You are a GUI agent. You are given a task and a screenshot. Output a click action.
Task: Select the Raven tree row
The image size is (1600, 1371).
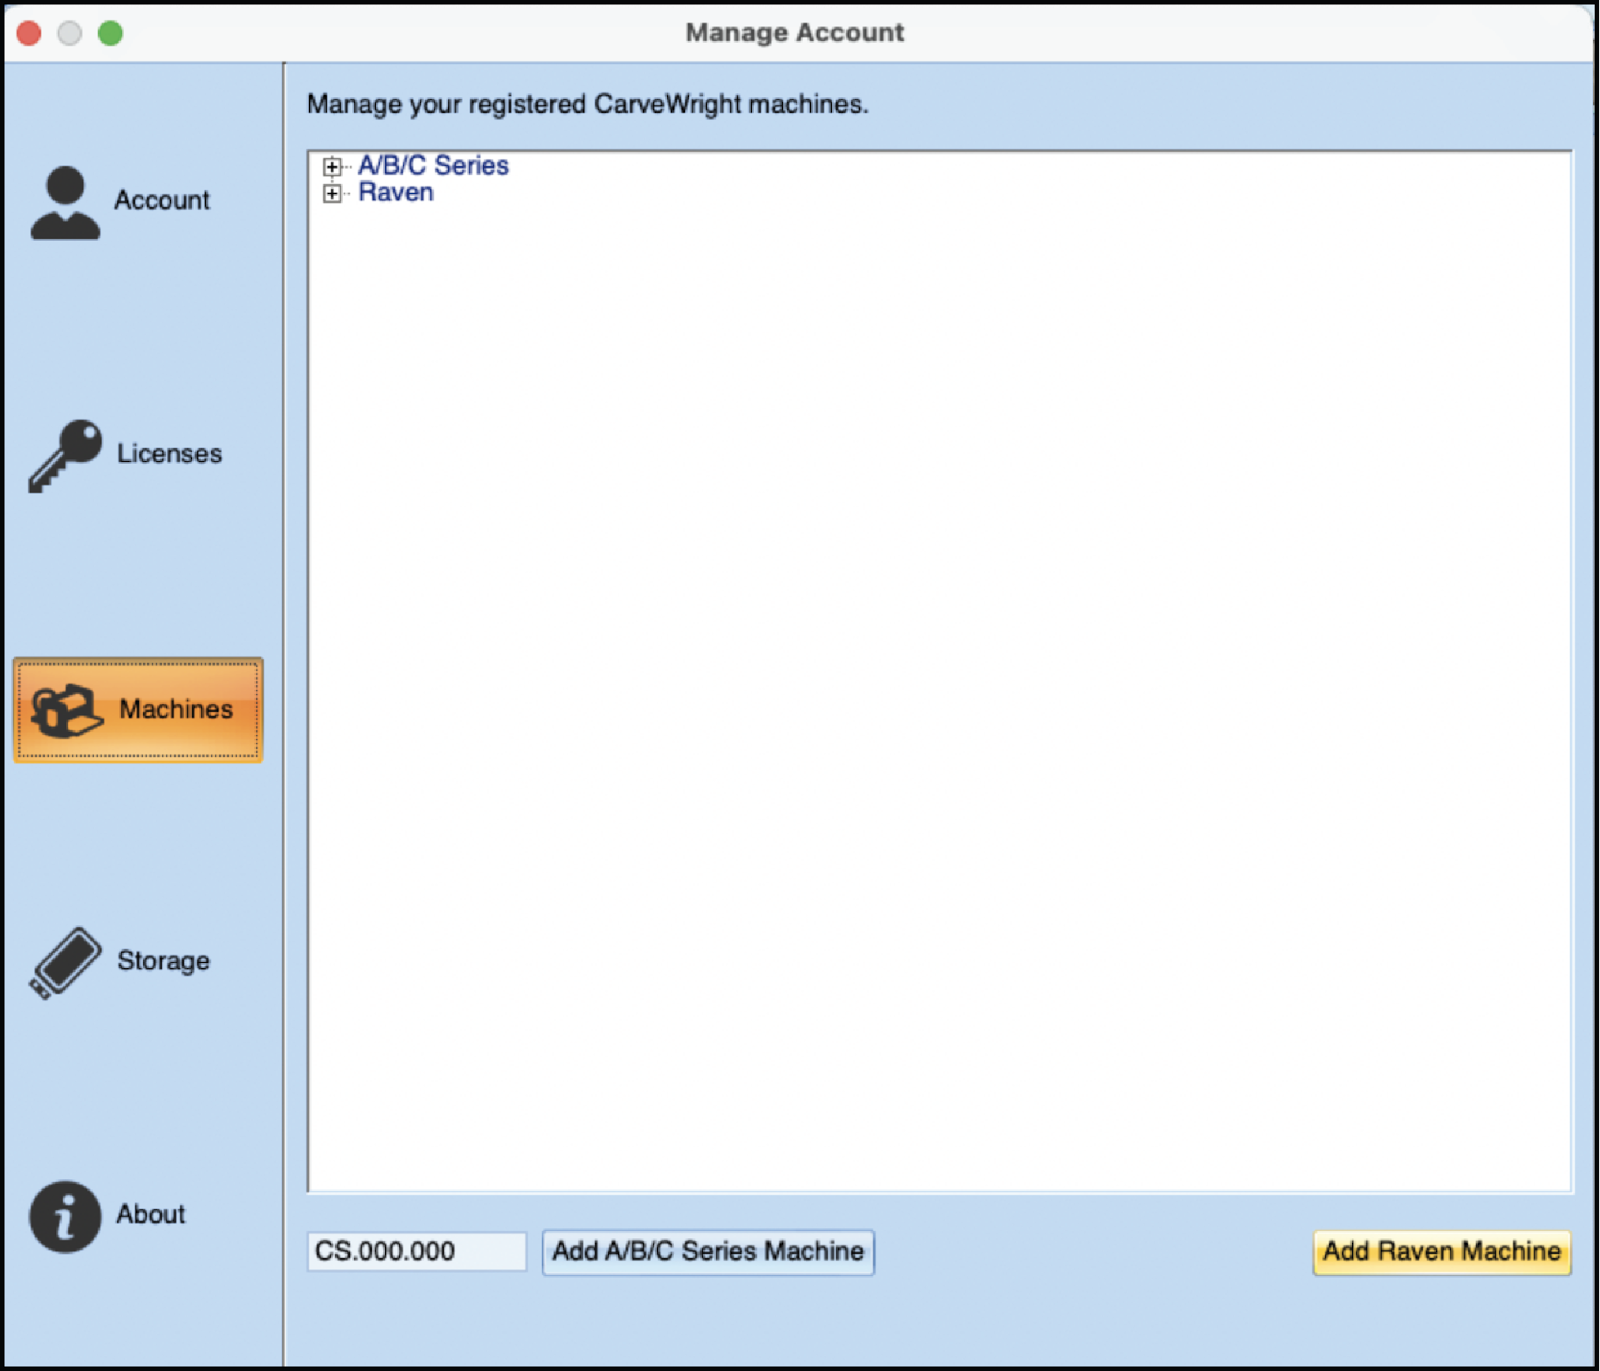(x=396, y=192)
